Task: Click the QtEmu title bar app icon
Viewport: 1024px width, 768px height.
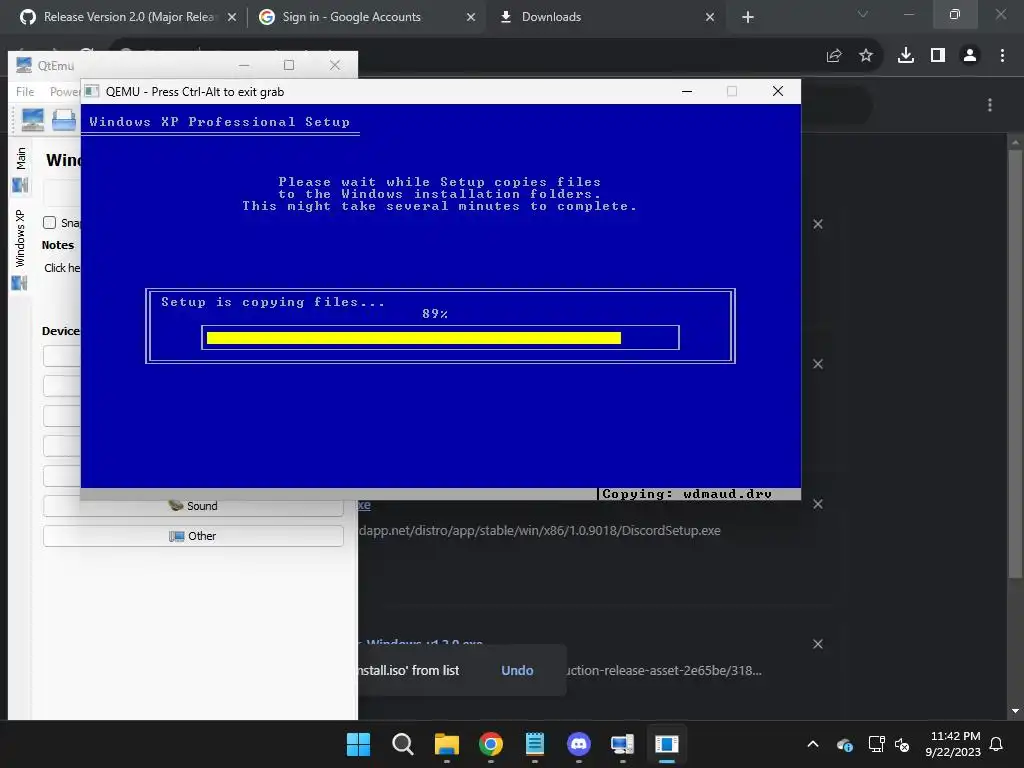Action: (x=24, y=65)
